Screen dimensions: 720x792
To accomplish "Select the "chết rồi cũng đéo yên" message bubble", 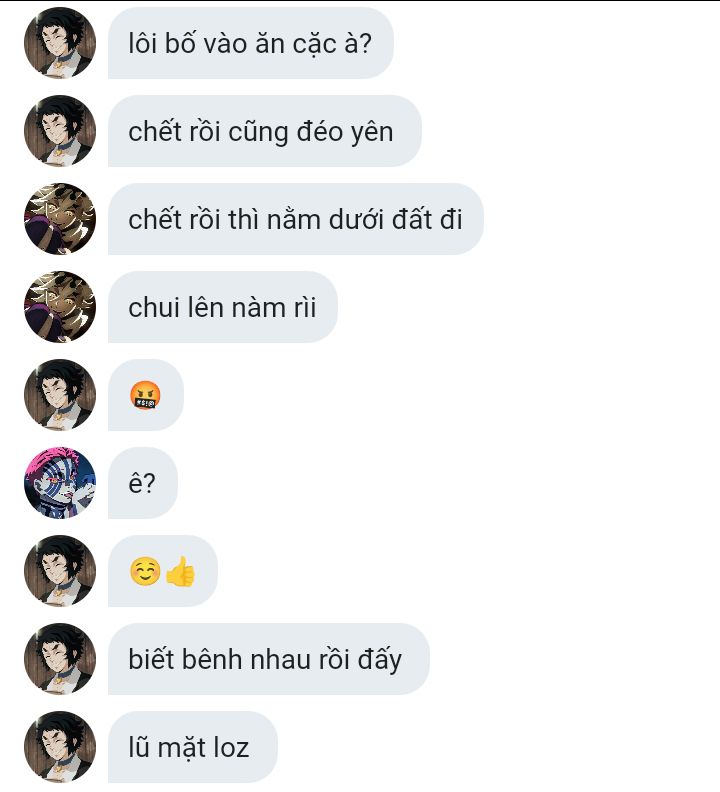I will click(265, 131).
